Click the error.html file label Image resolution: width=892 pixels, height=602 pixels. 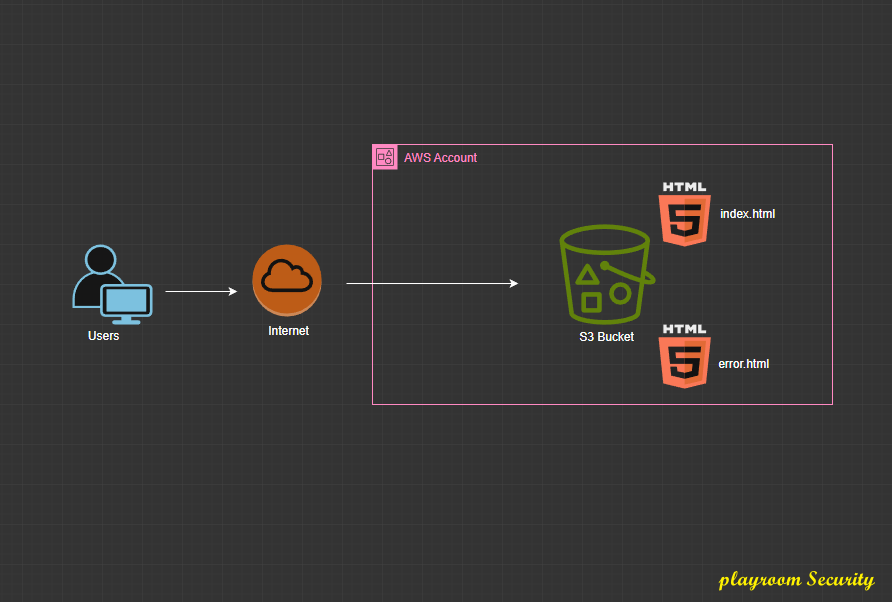(743, 364)
